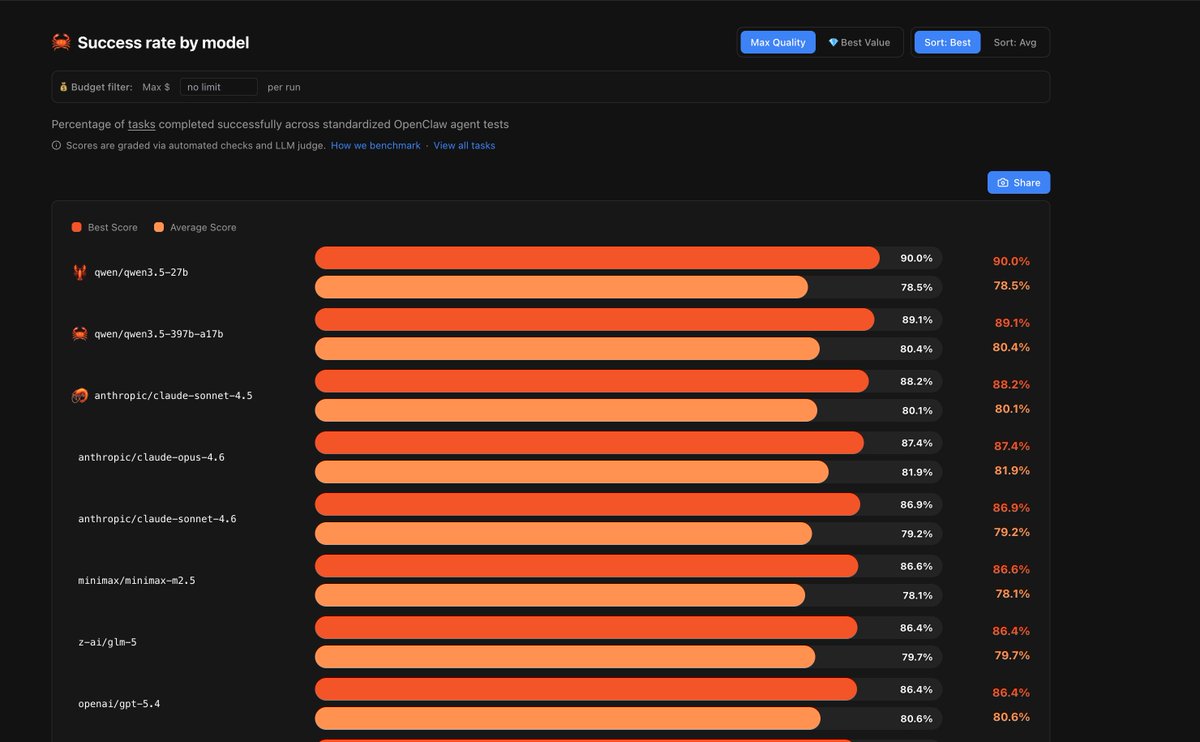Click the right-column 79.2% value for claude-sonnet-4.6
Screen dimensions: 1200x742
coord(1012,532)
